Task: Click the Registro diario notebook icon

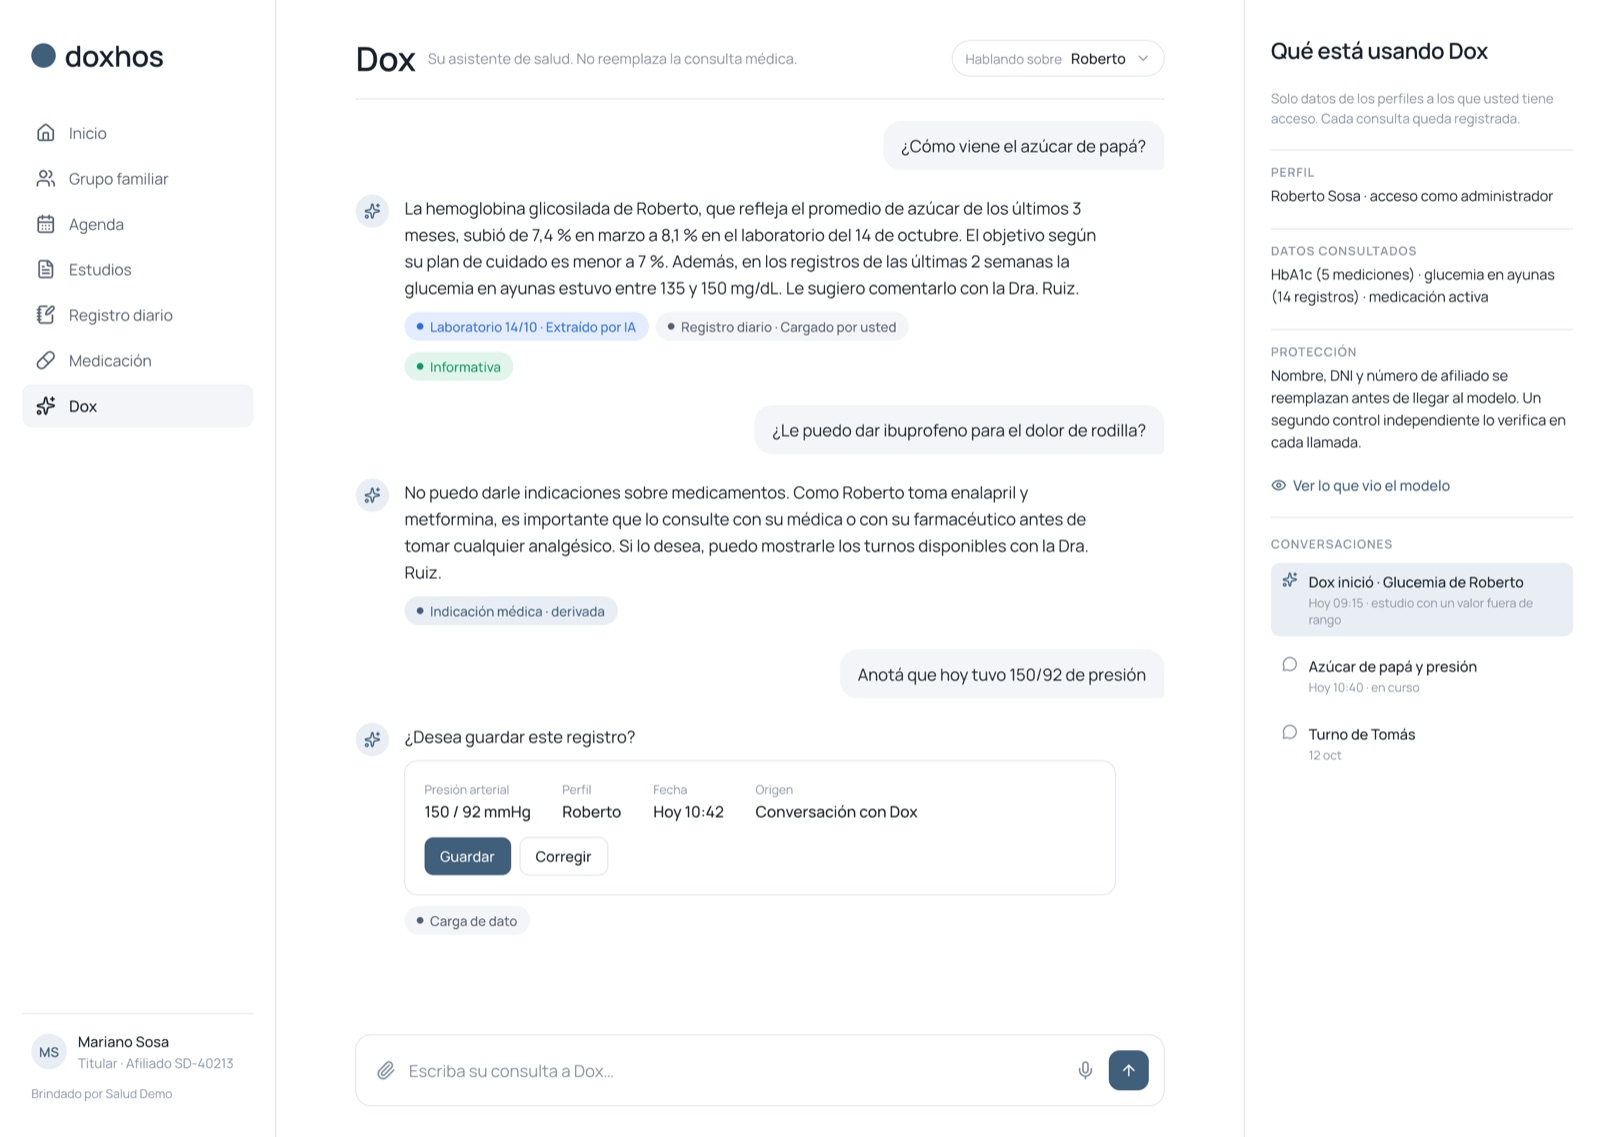Action: [x=46, y=315]
